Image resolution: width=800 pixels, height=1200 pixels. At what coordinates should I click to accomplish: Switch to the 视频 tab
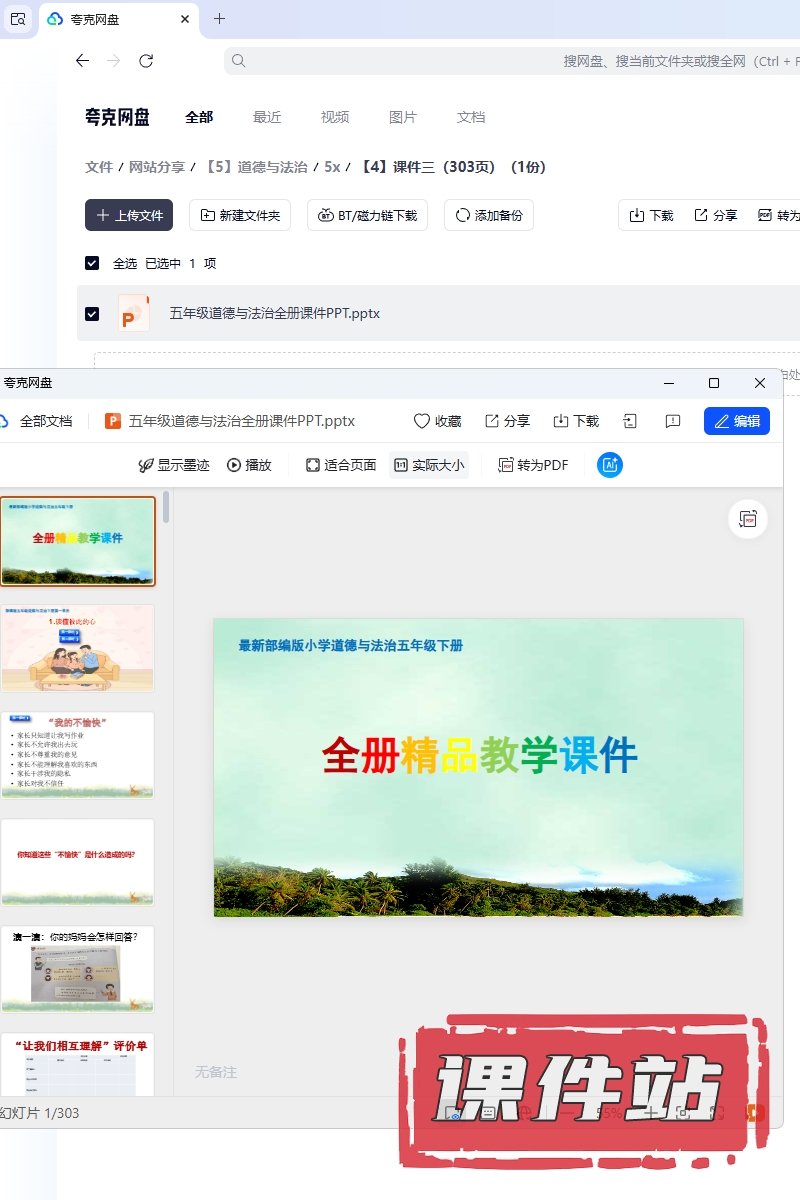(x=335, y=117)
